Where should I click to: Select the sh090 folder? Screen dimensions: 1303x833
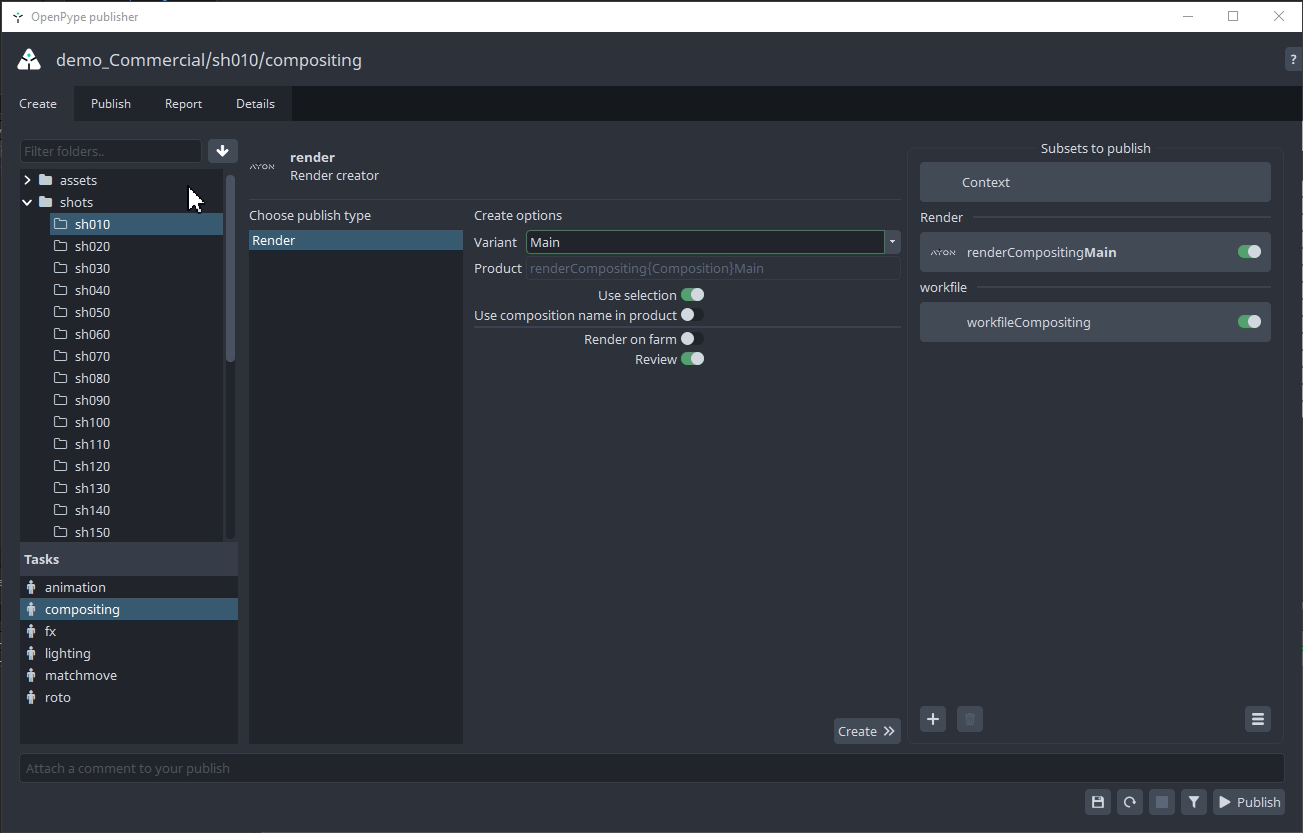click(136, 400)
